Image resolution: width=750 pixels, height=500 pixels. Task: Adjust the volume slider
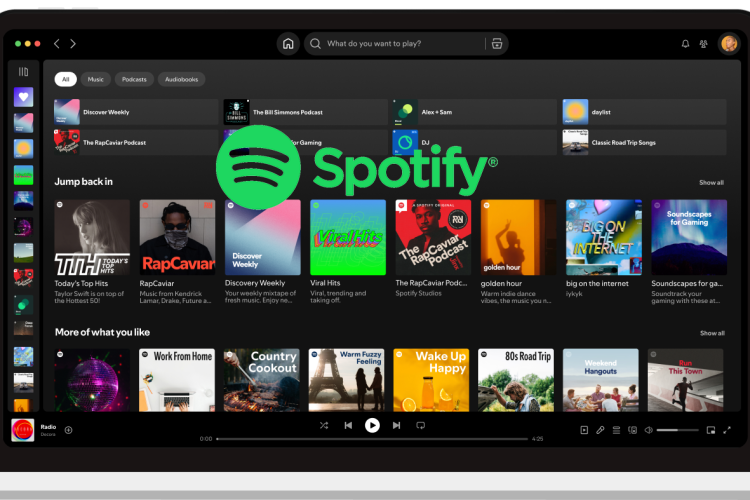(677, 430)
